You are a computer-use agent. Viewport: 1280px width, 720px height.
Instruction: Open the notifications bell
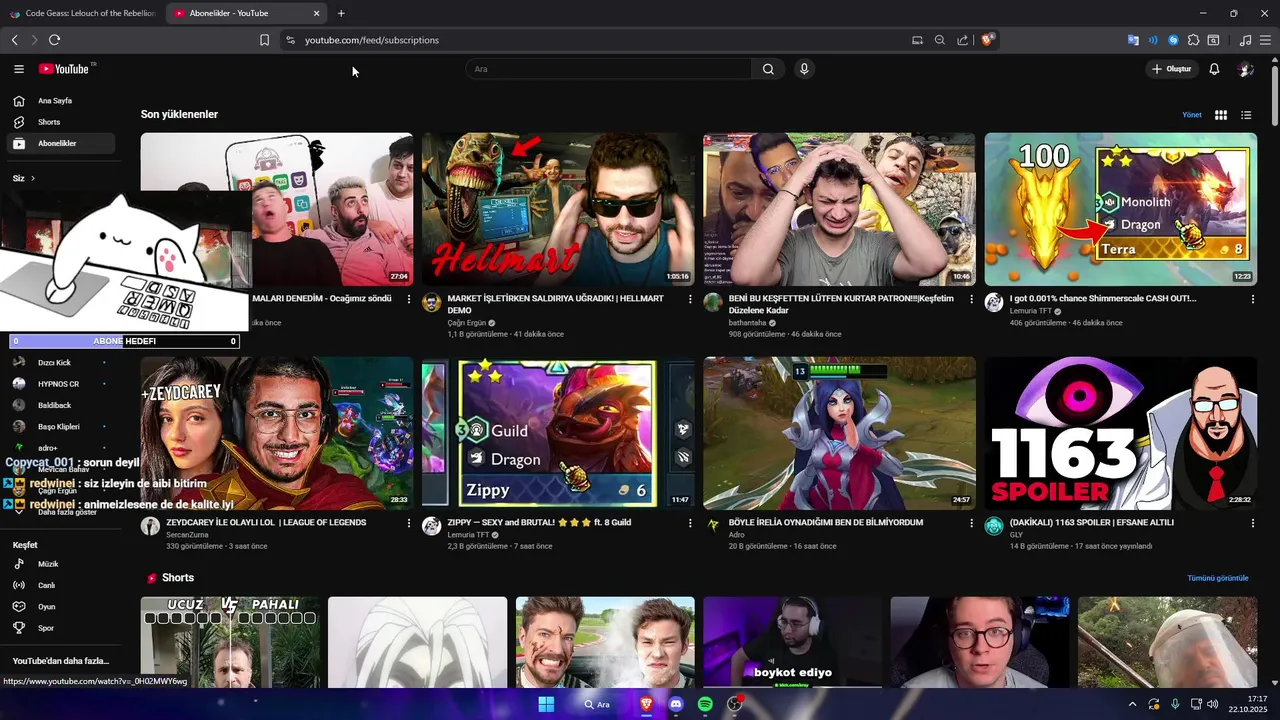pyautogui.click(x=1214, y=69)
